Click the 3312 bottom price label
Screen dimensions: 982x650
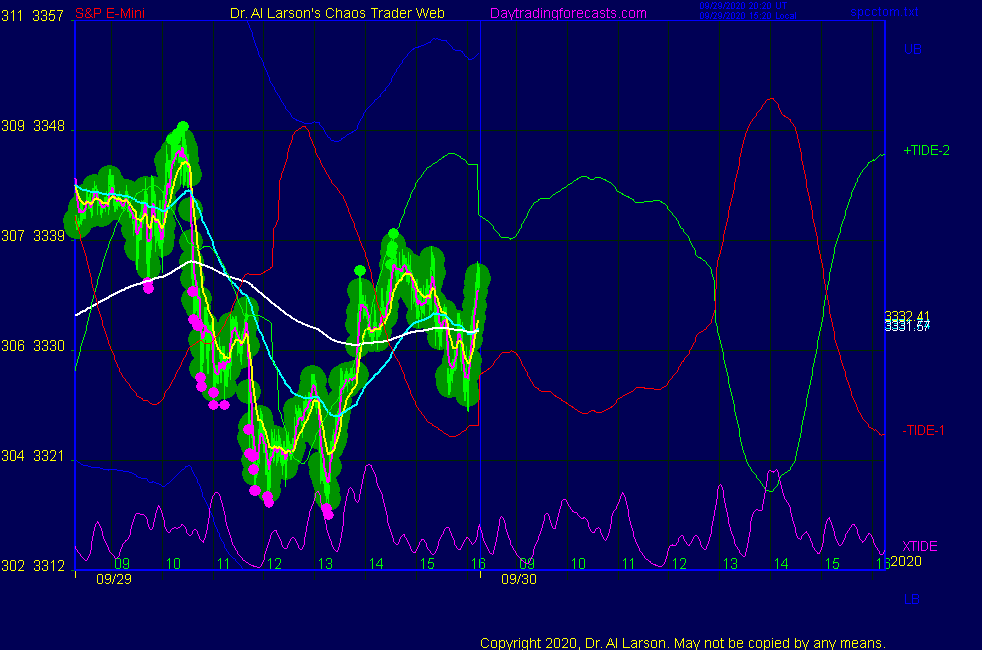(x=49, y=566)
